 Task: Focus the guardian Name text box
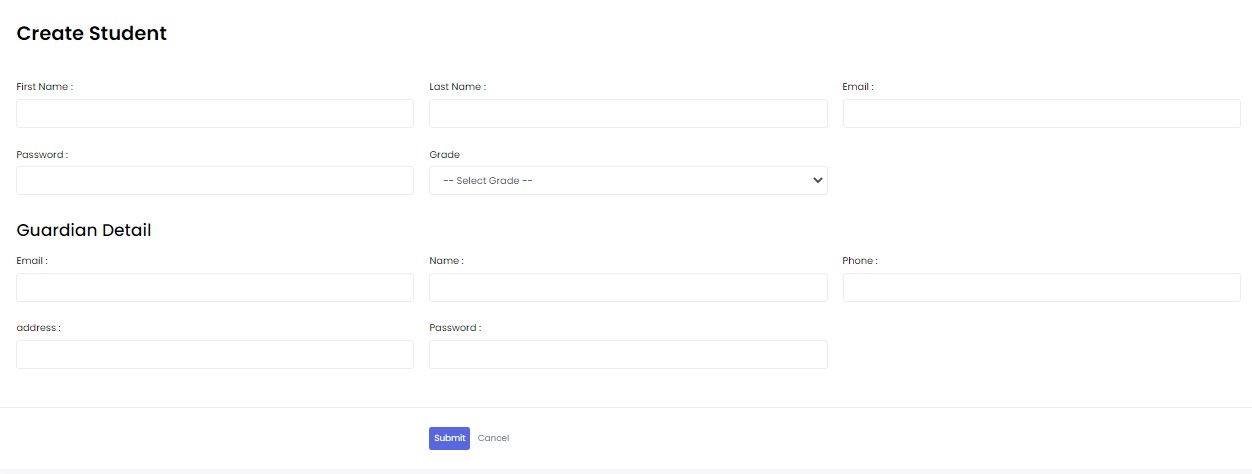[x=628, y=287]
